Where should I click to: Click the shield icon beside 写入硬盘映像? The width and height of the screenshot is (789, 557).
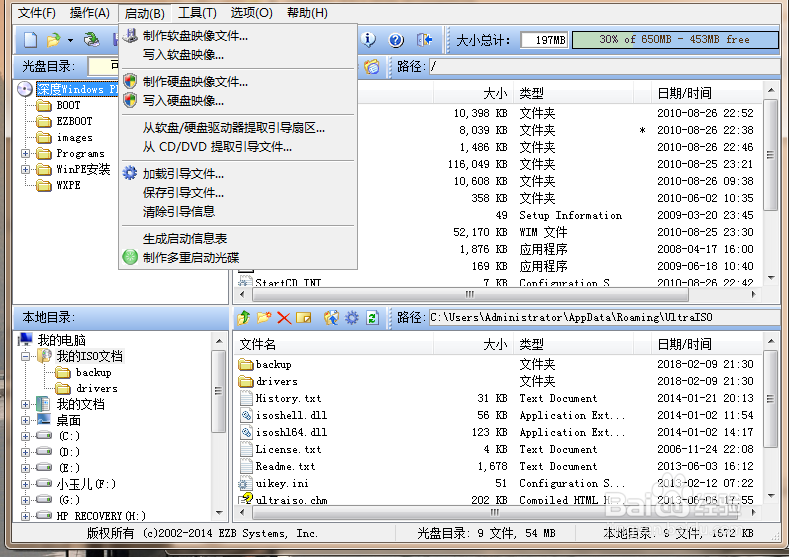pyautogui.click(x=130, y=100)
